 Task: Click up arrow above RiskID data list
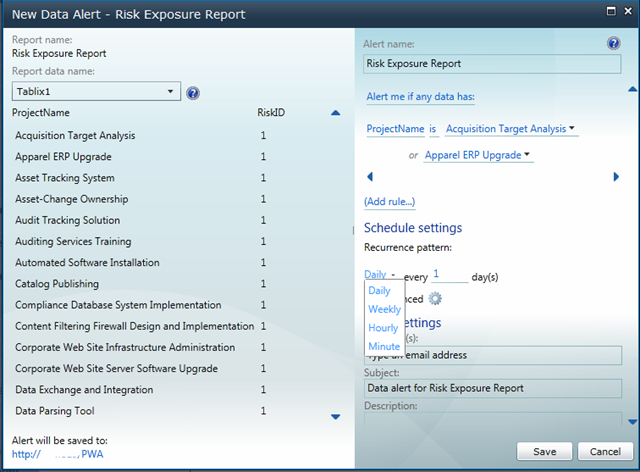click(336, 113)
